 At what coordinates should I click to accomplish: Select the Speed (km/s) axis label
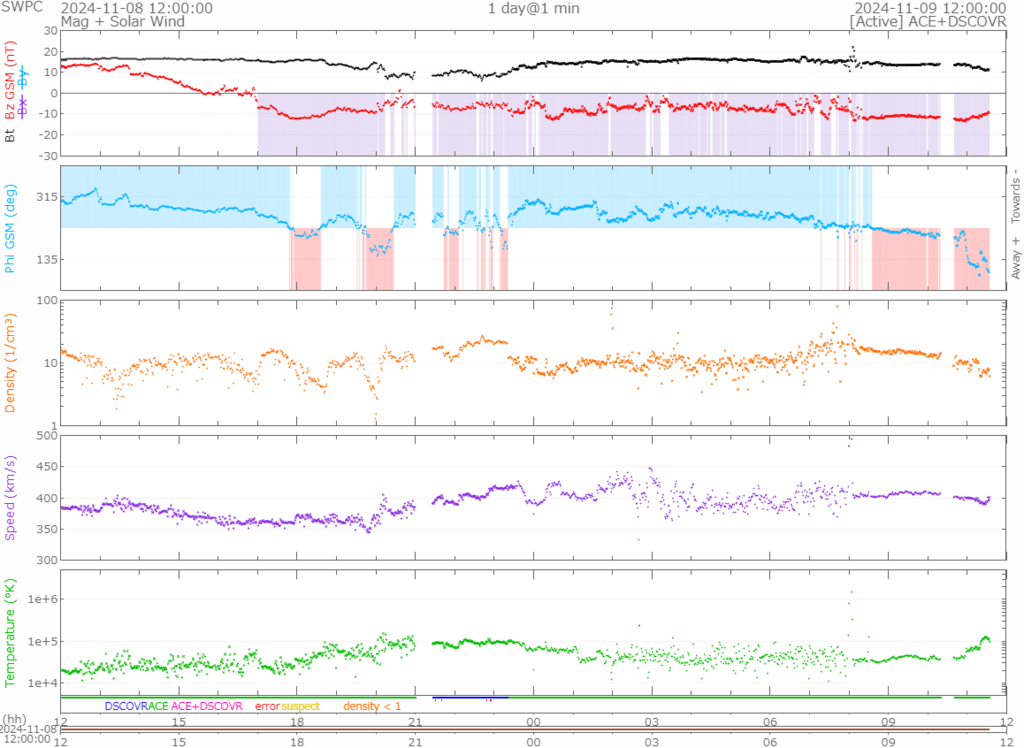tap(10, 497)
